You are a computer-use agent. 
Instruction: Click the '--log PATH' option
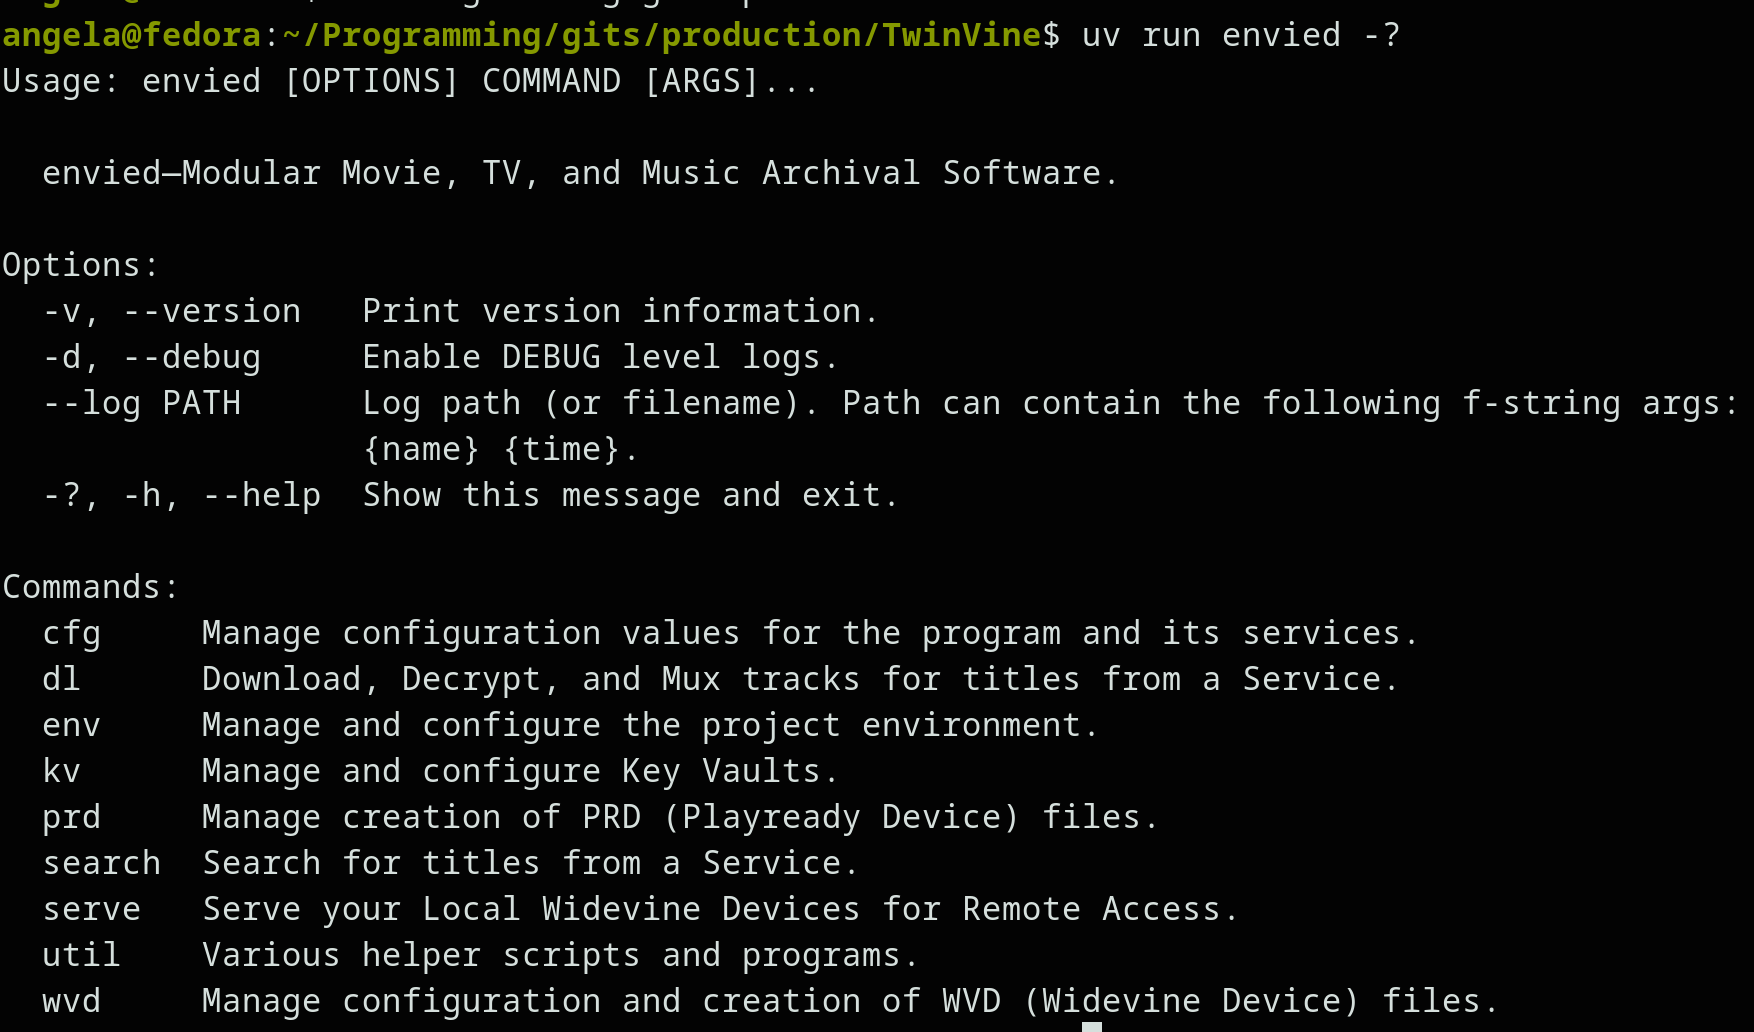(x=141, y=403)
